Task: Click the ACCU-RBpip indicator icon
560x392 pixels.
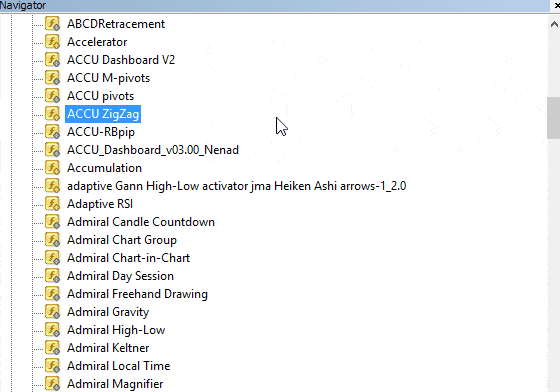Action: [x=52, y=132]
